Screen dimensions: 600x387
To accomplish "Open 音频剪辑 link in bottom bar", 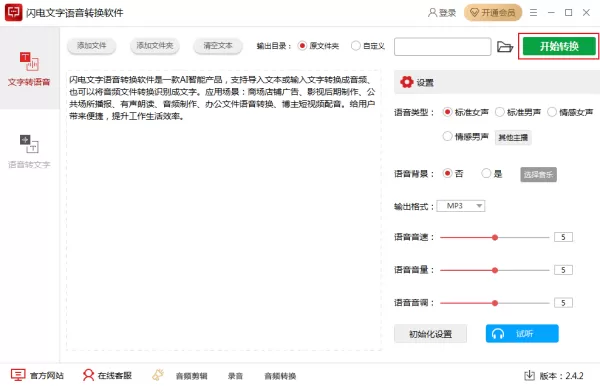I will coord(191,376).
